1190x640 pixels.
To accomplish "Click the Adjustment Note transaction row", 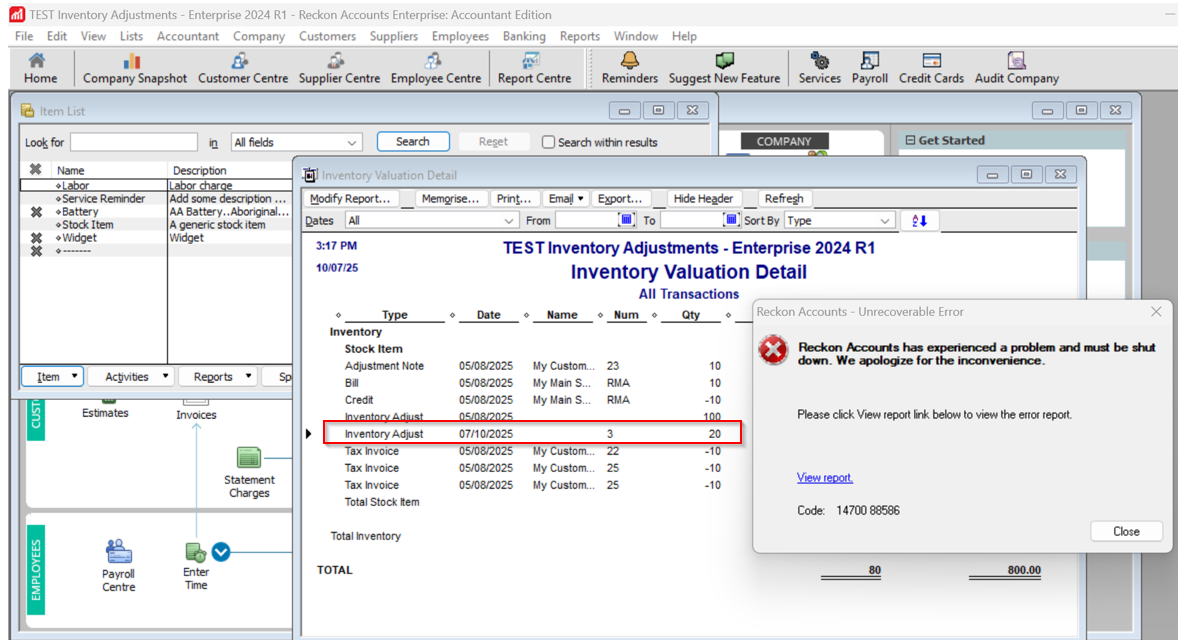I will pos(532,366).
